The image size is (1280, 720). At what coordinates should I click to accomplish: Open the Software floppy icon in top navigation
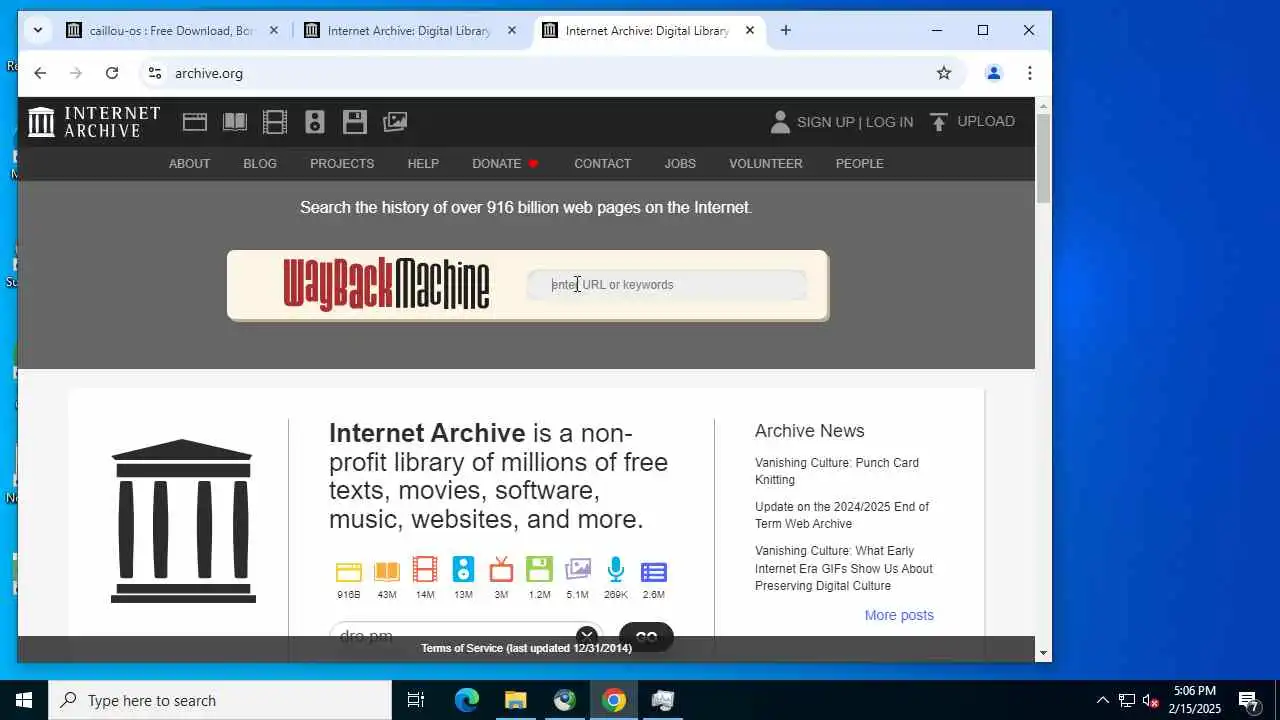[x=355, y=122]
